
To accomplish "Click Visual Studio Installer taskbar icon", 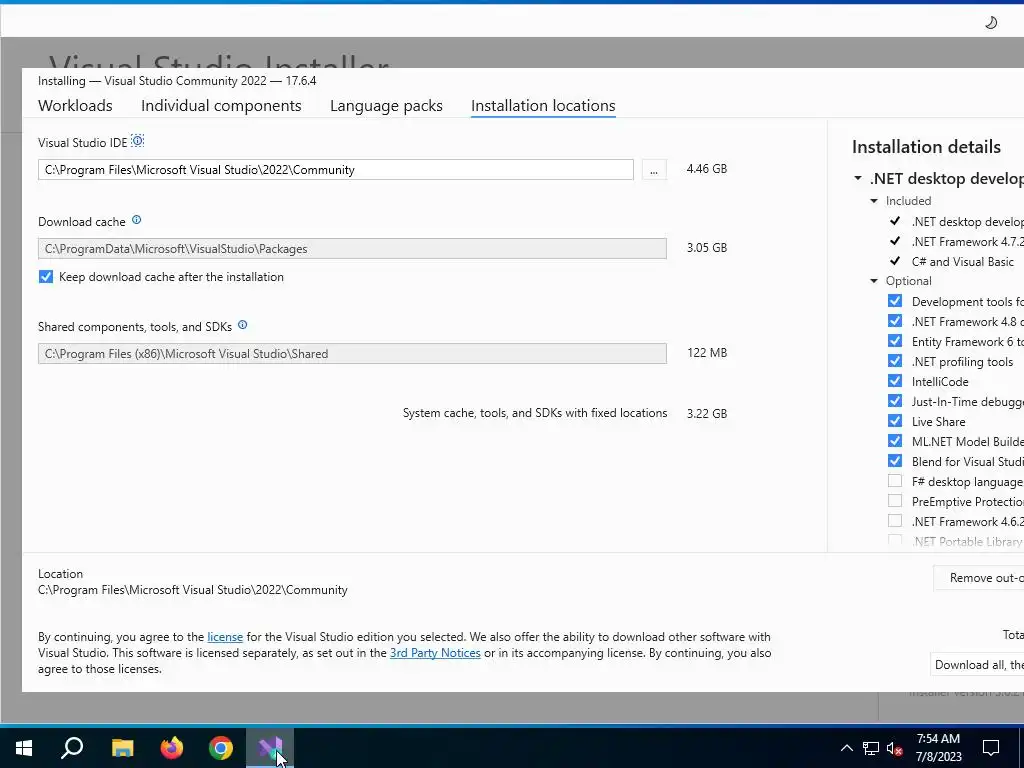I will [x=270, y=748].
